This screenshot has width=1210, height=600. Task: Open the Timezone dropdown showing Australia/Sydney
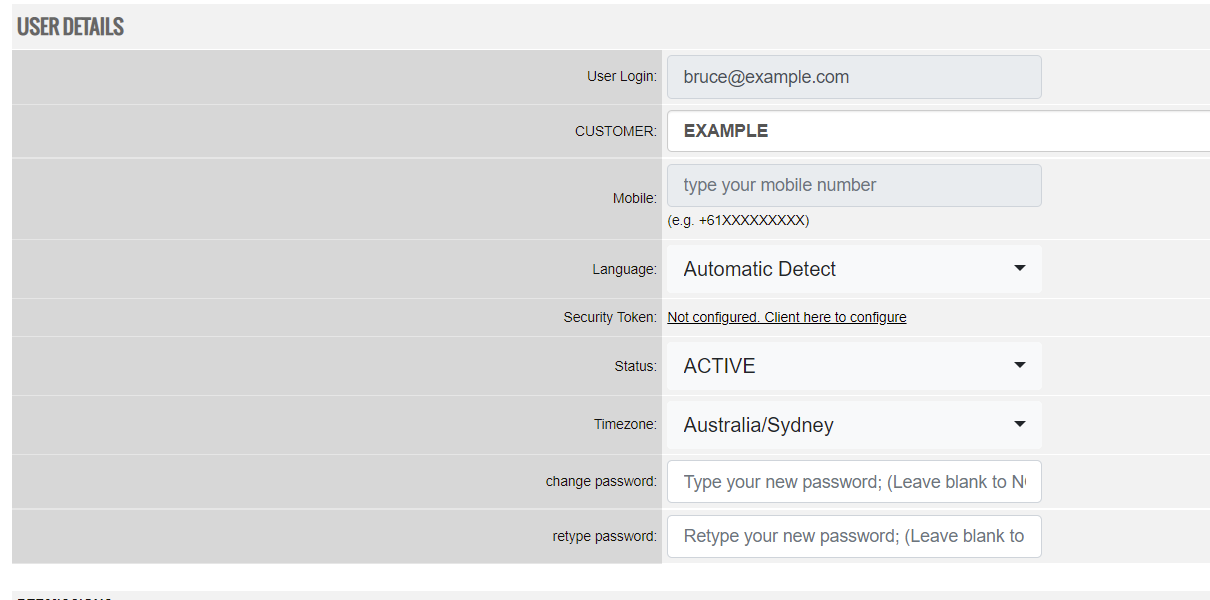(x=854, y=425)
